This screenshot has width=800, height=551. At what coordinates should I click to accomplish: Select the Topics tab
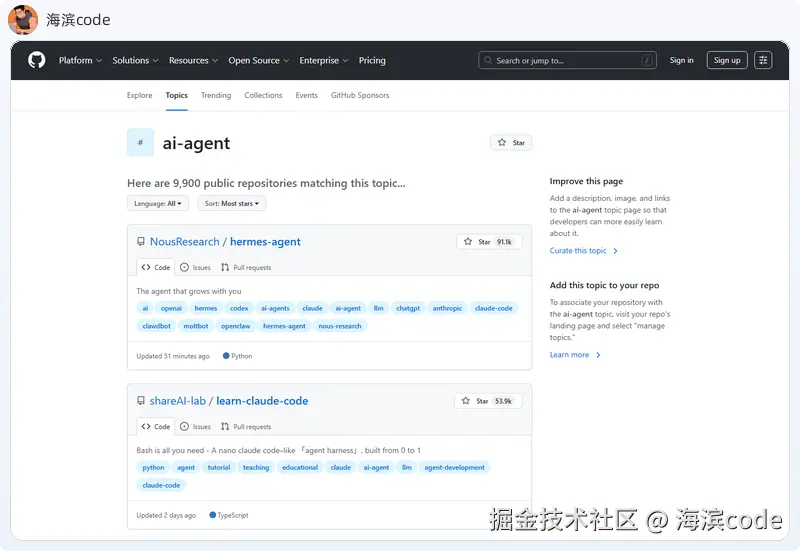[177, 95]
